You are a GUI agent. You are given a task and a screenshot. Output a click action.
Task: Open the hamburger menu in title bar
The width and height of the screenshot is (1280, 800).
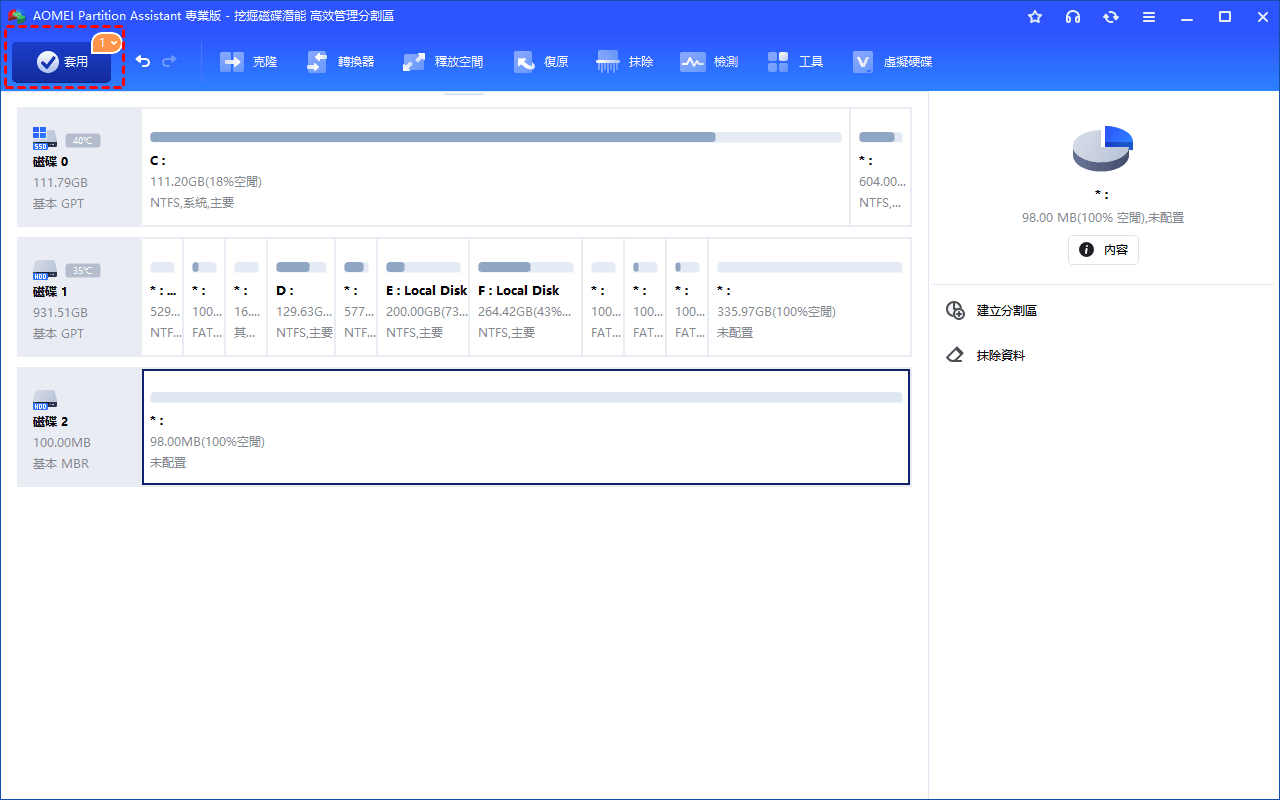1149,17
